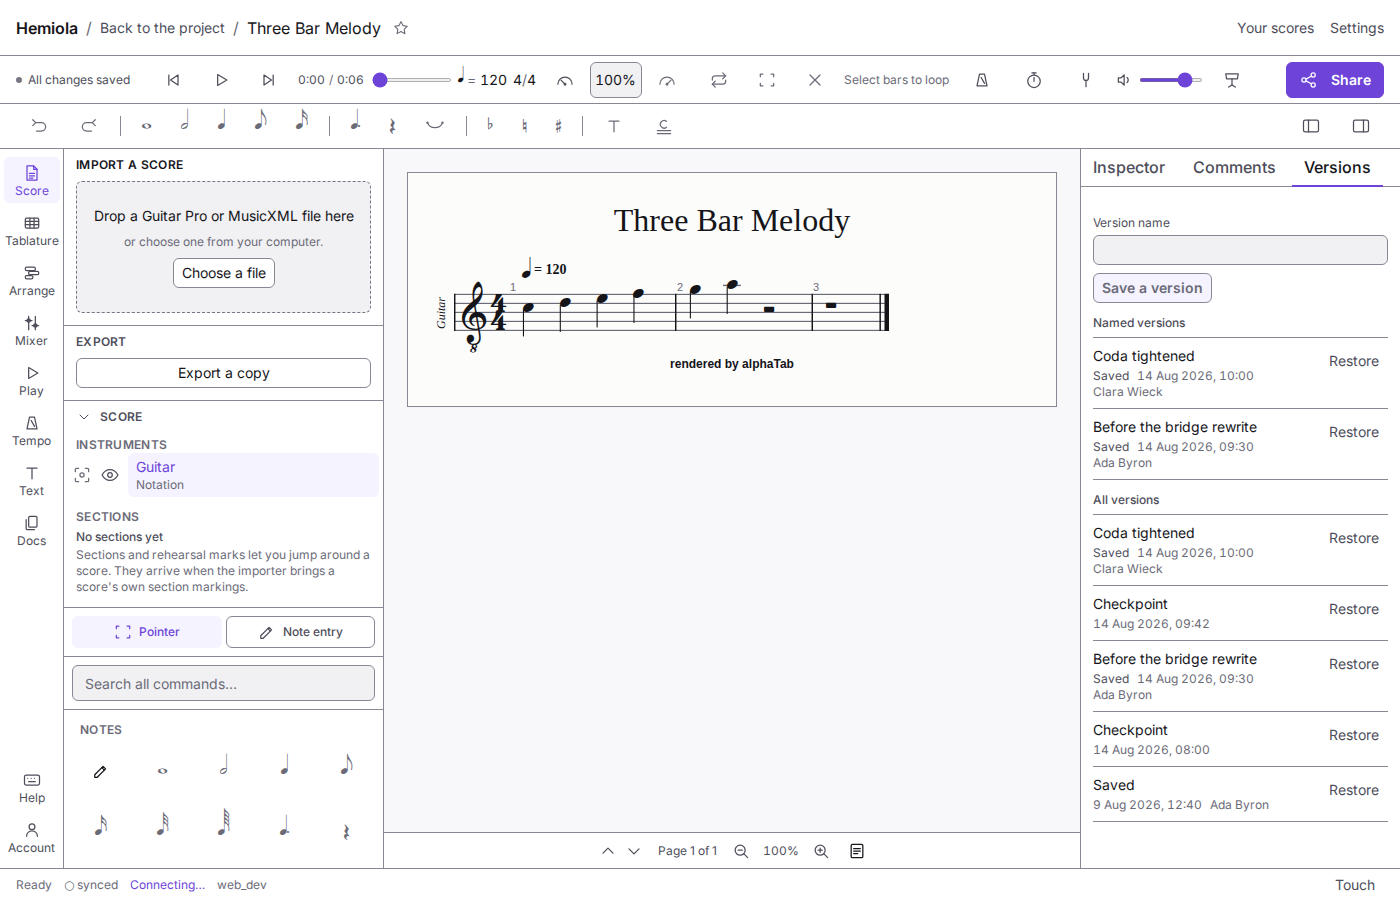1400x900 pixels.
Task: Click the playback position slider
Action: tap(412, 80)
